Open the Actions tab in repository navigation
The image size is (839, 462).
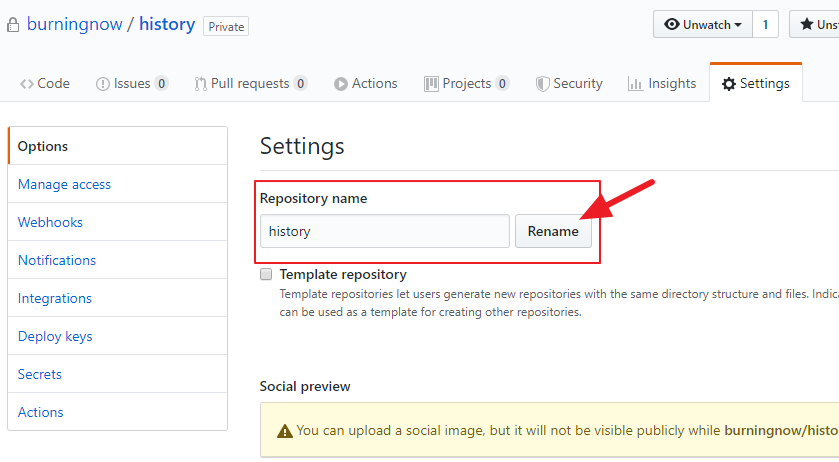[x=366, y=84]
